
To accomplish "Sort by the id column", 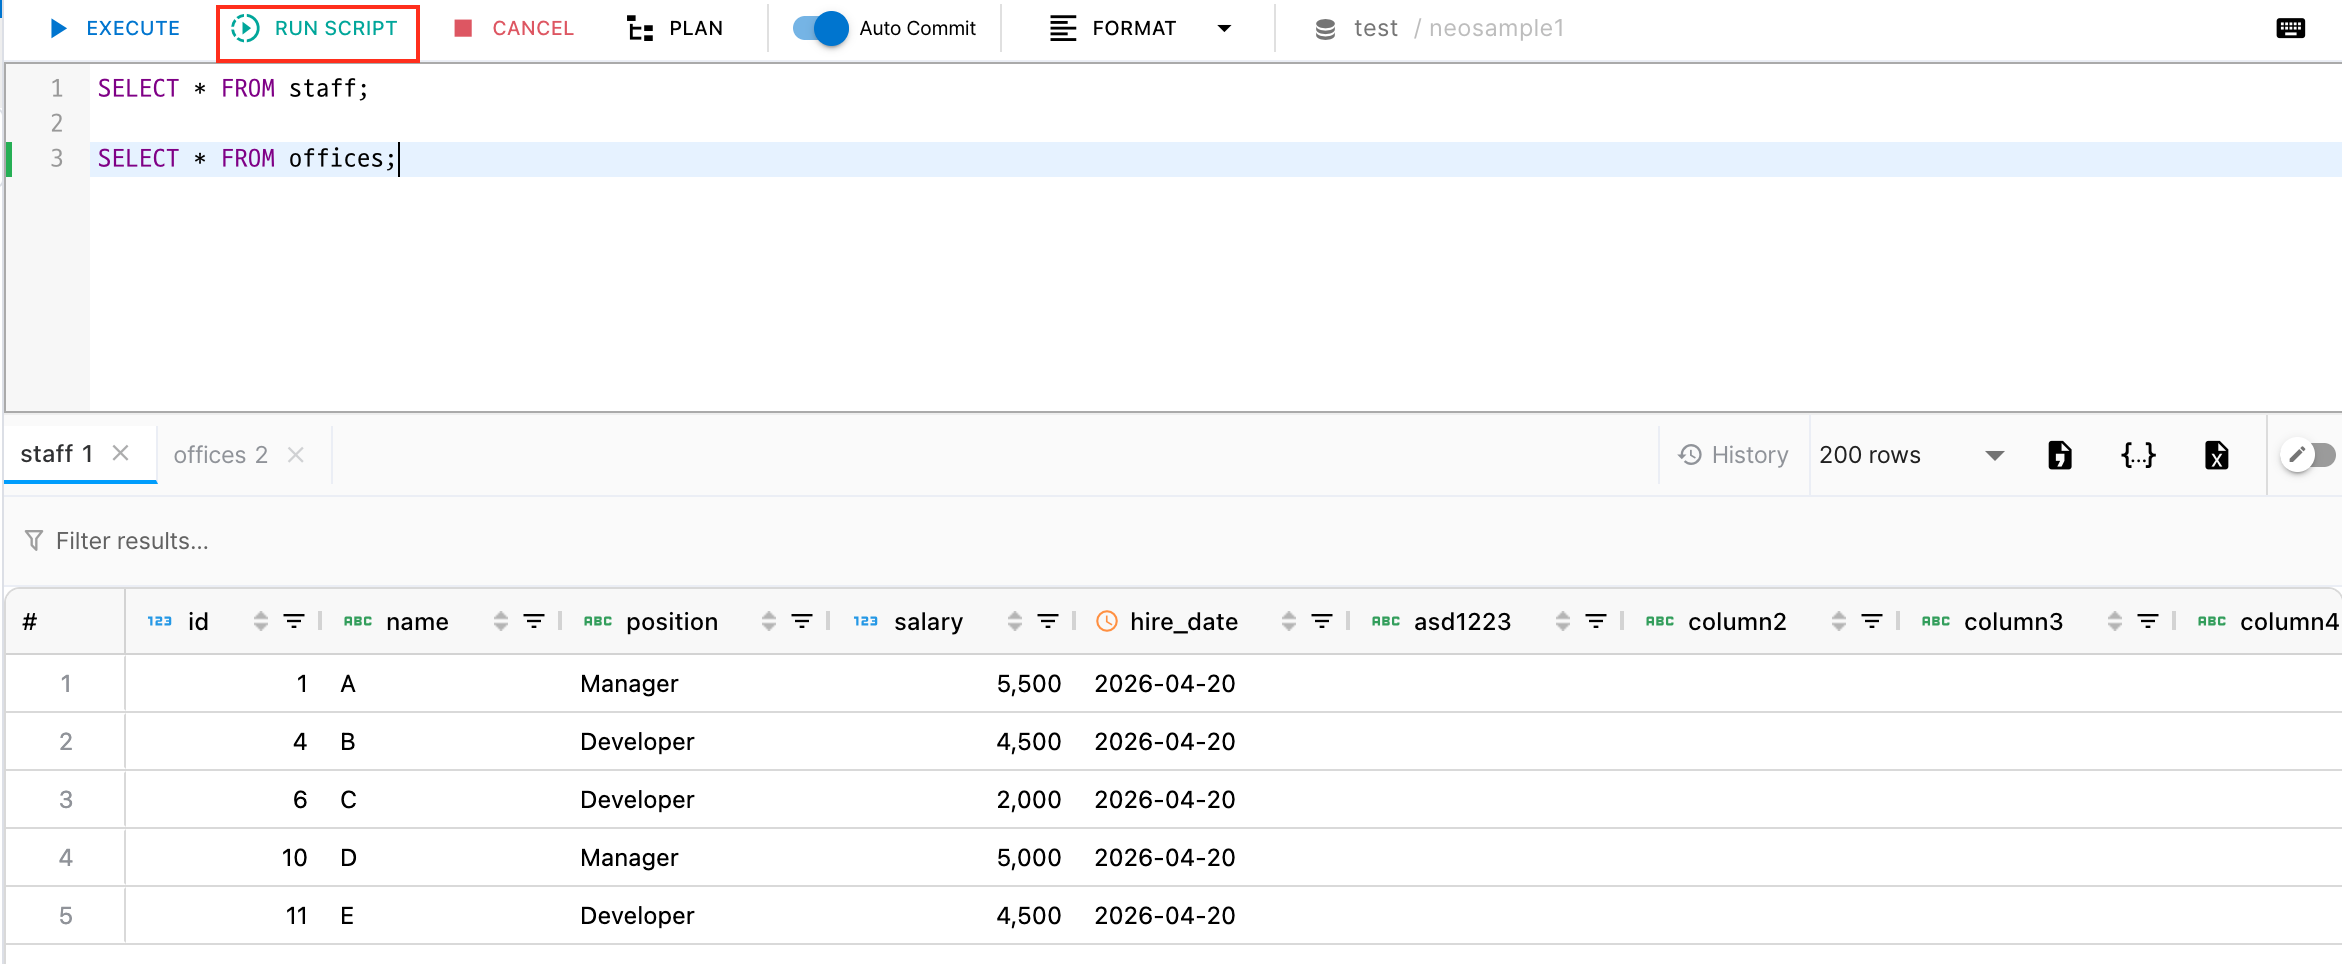I will point(261,621).
